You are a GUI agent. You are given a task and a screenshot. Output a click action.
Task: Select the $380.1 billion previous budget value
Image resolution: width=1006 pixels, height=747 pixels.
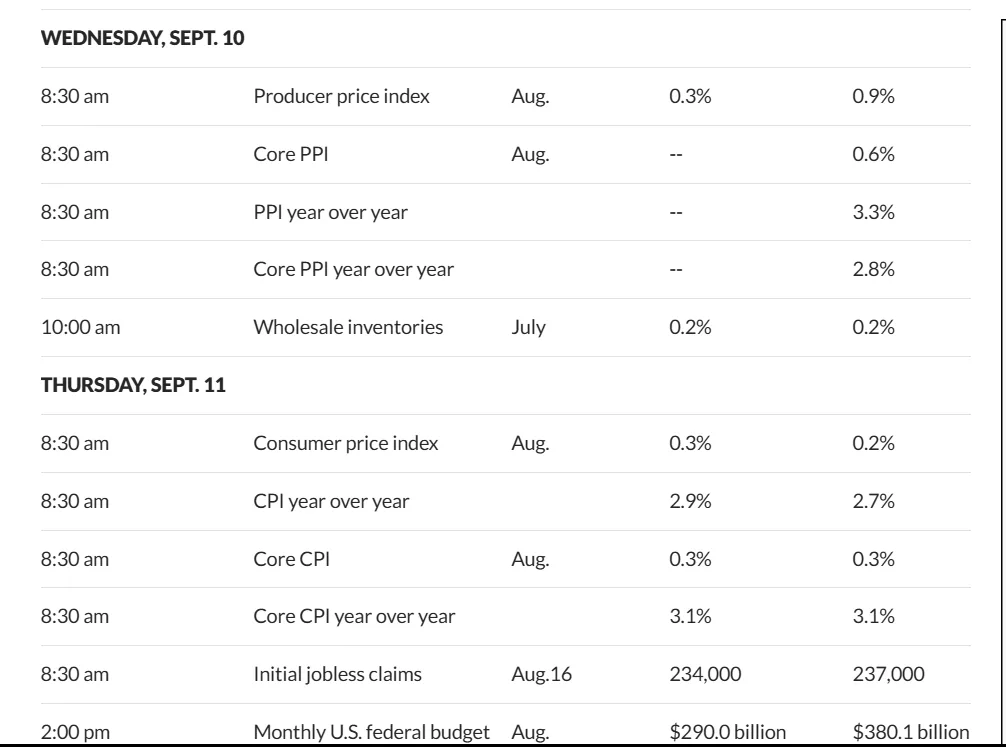click(x=910, y=732)
